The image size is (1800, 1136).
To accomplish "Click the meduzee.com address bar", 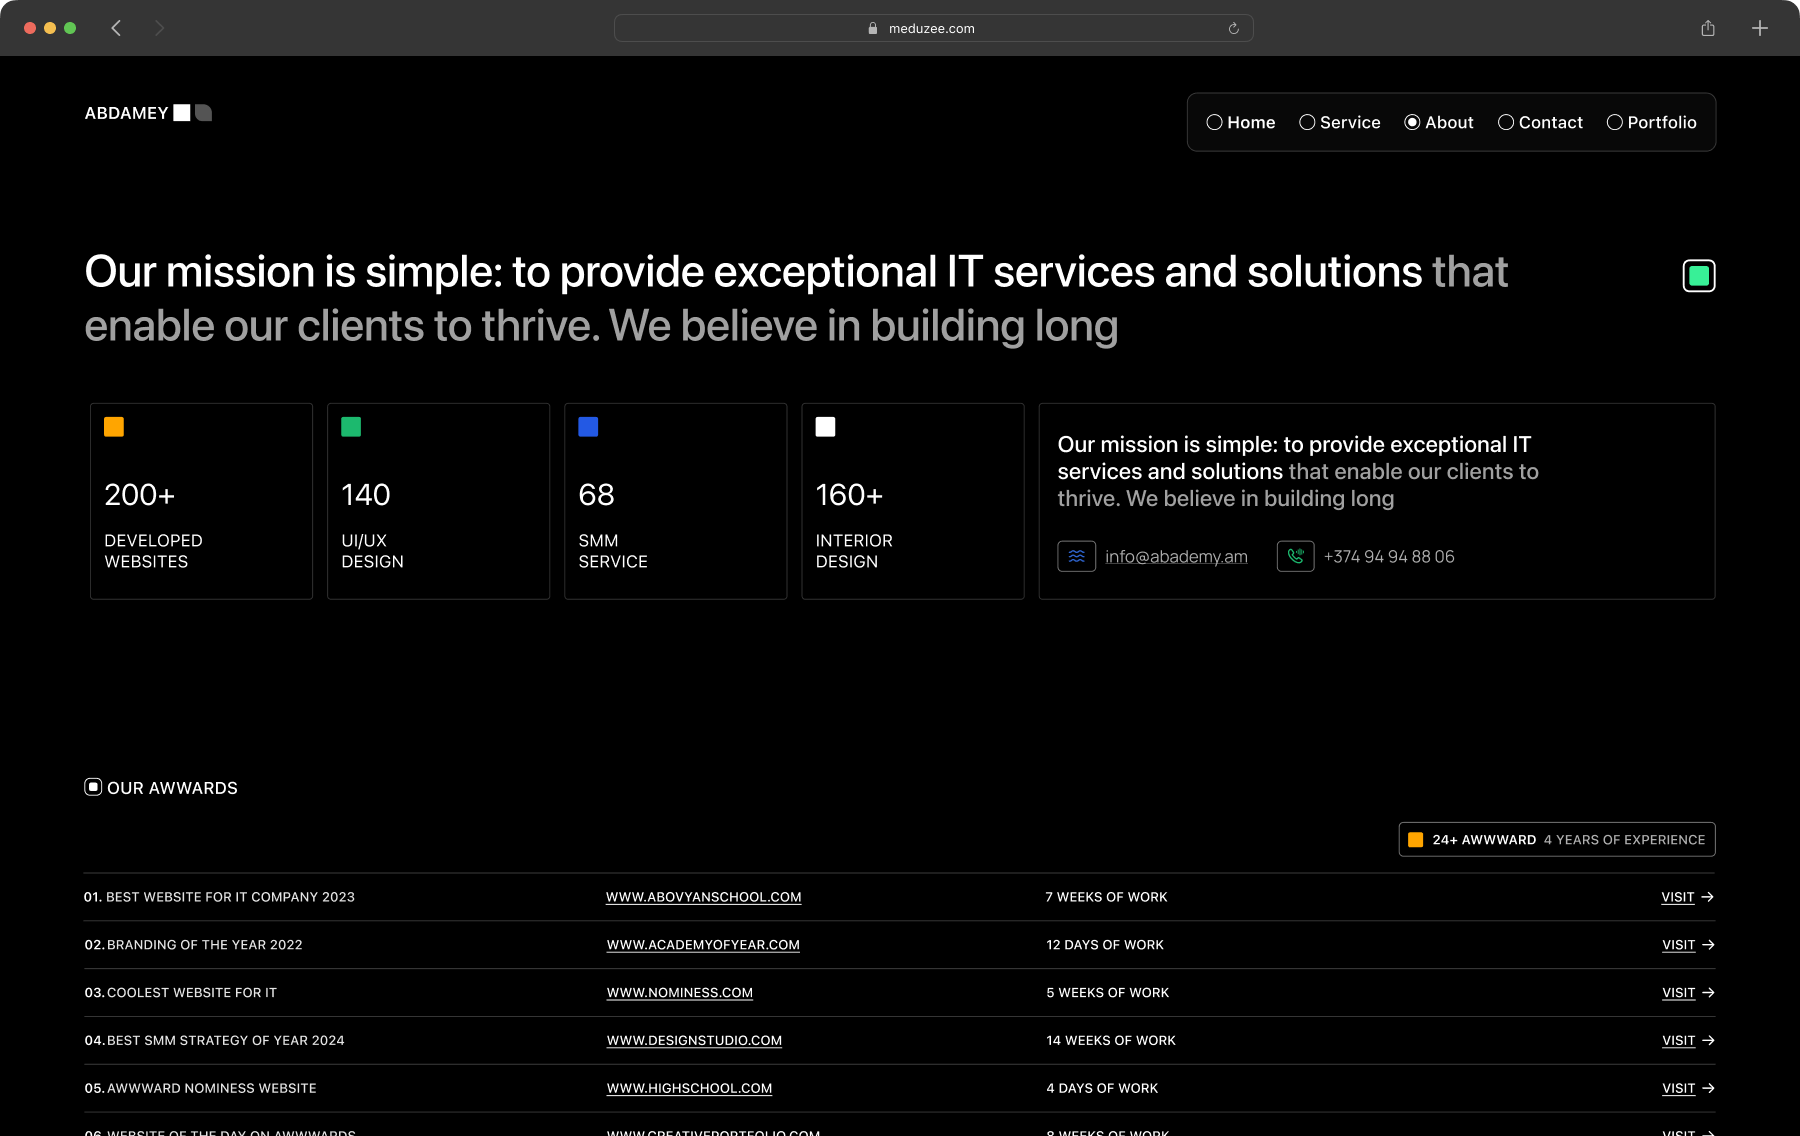I will pyautogui.click(x=932, y=28).
